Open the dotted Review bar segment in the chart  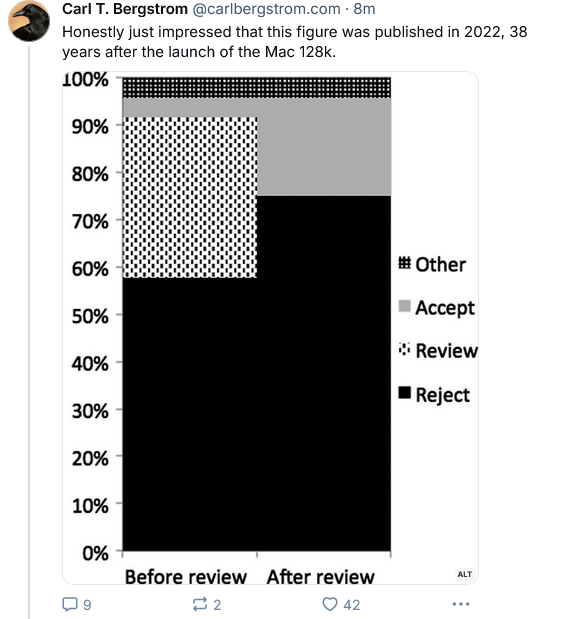point(190,197)
